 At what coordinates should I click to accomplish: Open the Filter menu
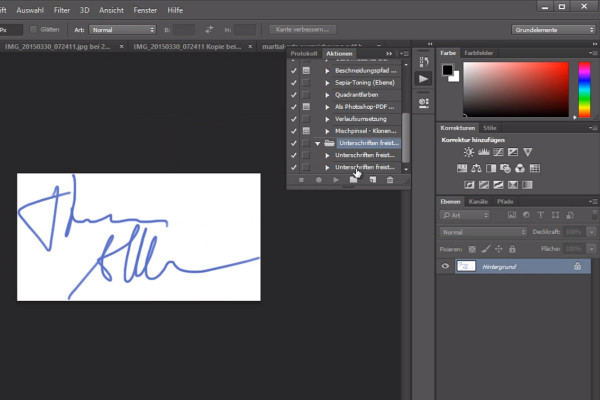click(x=62, y=10)
